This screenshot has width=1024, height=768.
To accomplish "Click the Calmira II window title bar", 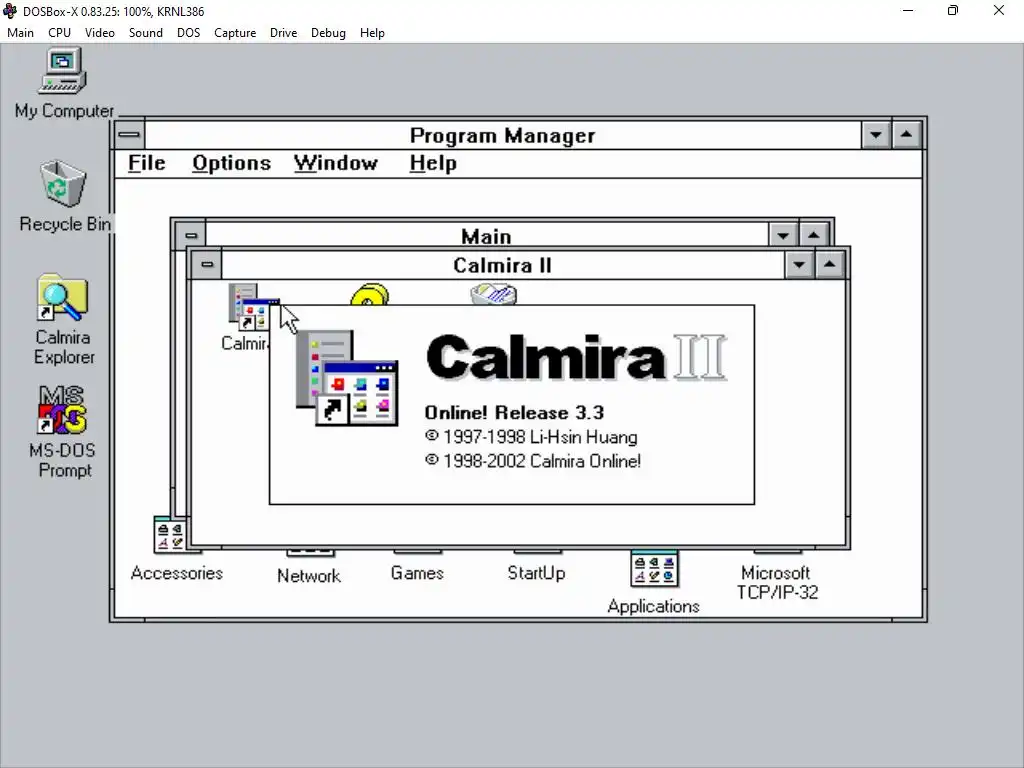I will coord(503,264).
